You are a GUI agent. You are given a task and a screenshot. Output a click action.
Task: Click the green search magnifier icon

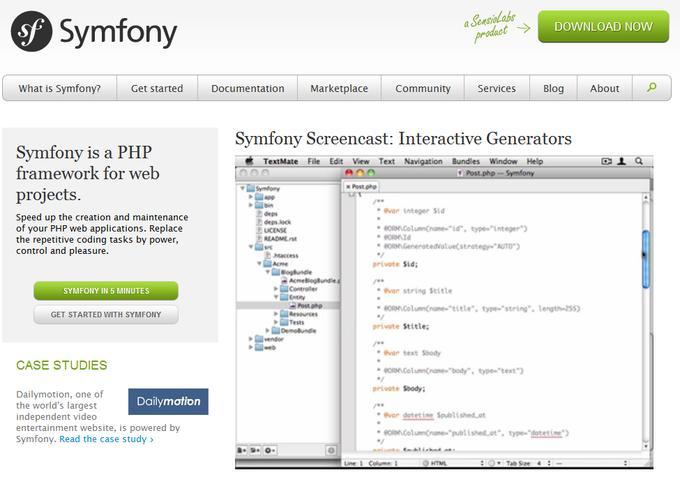tap(651, 88)
